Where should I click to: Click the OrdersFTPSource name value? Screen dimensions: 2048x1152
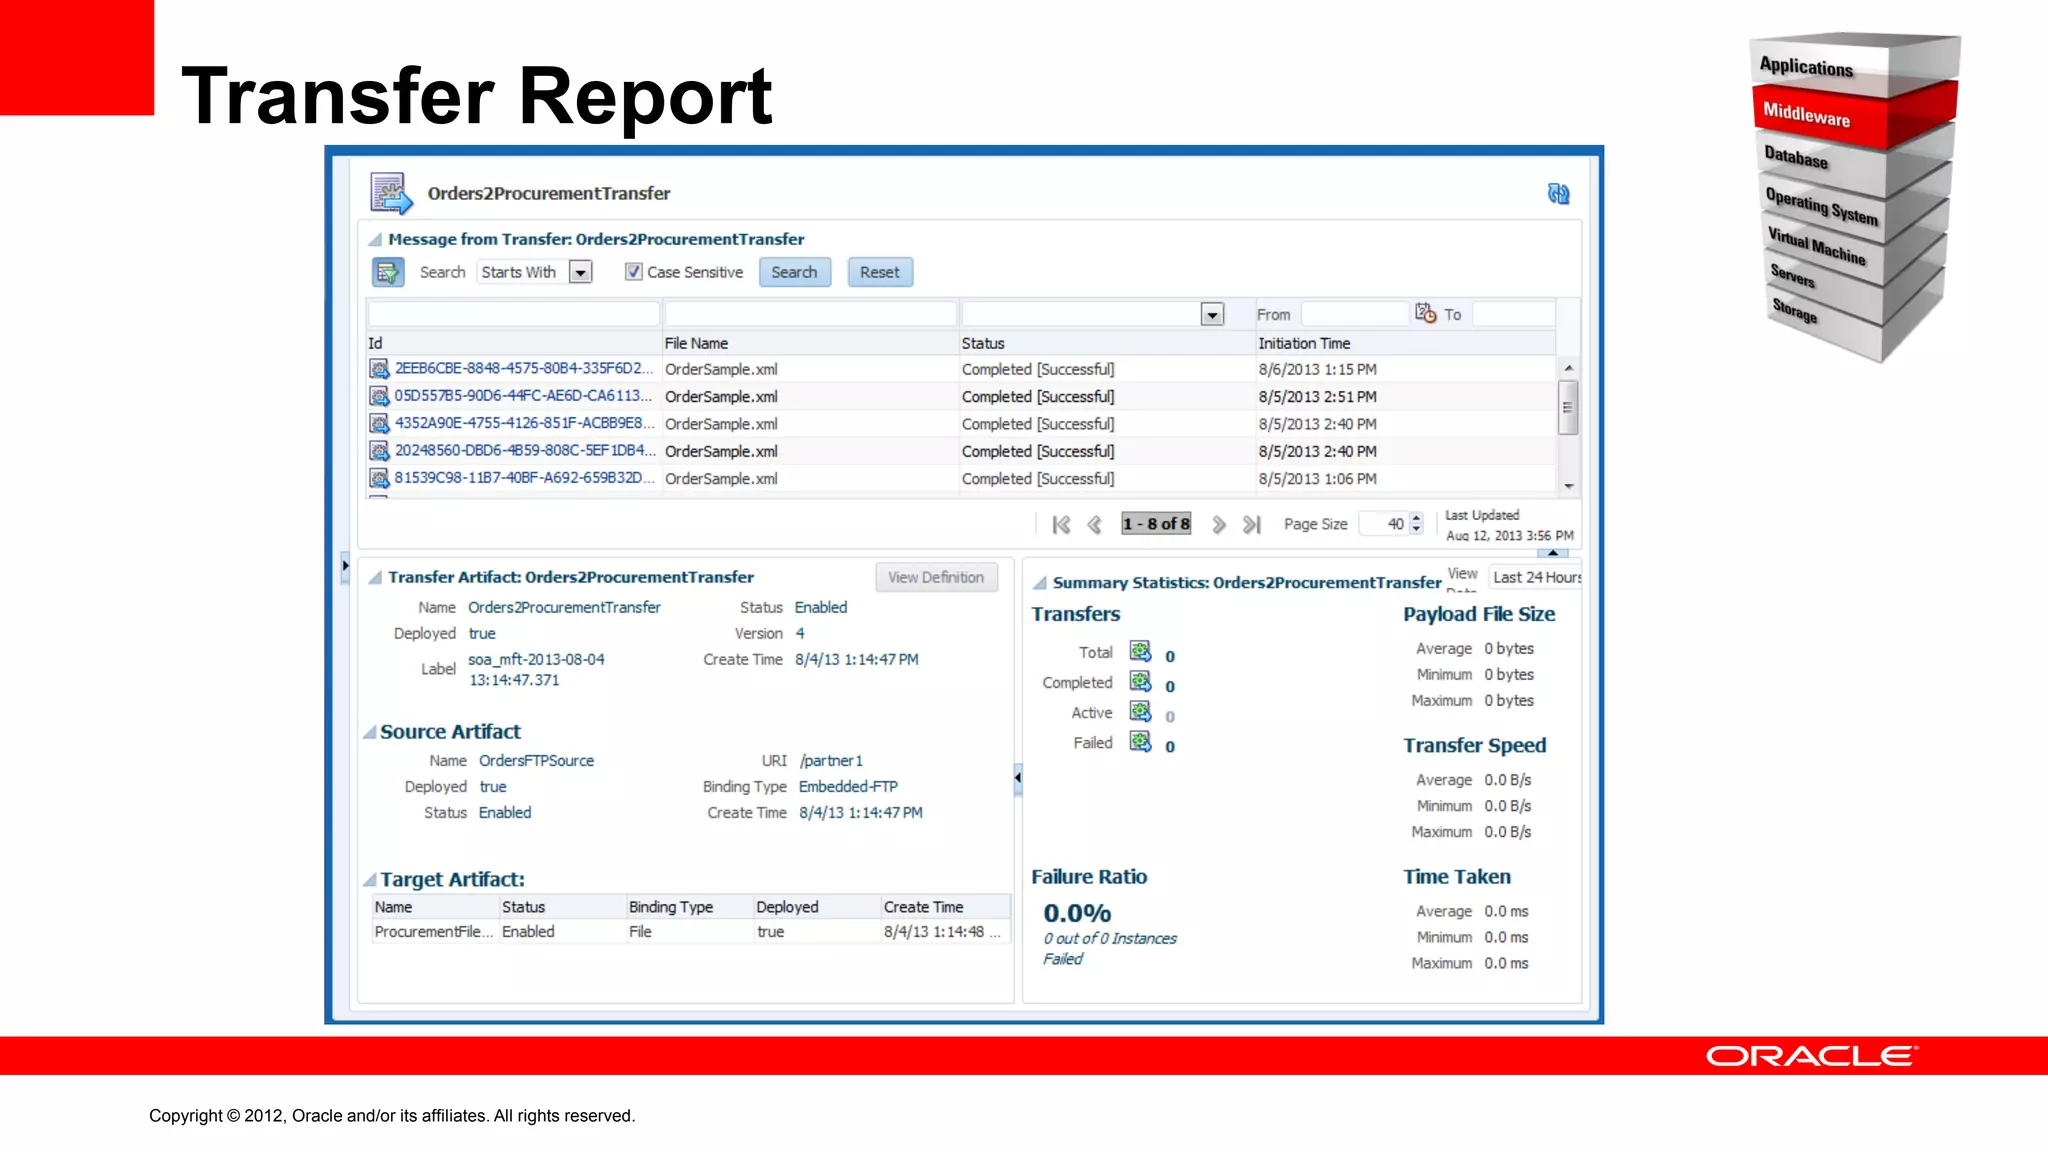point(536,761)
